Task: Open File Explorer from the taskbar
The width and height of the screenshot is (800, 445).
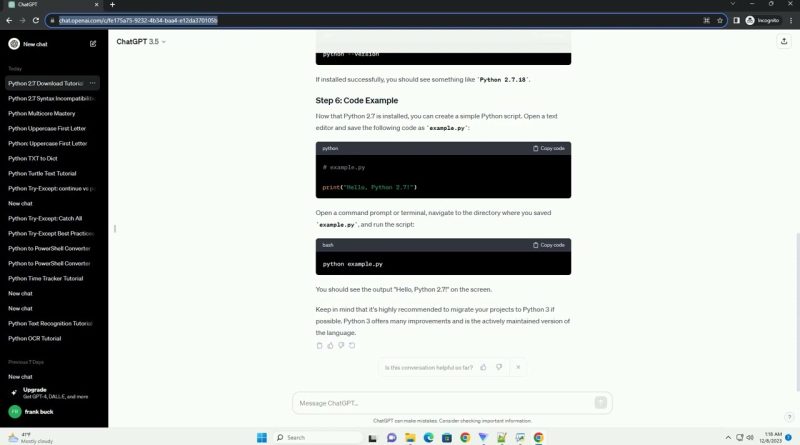Action: (410, 437)
